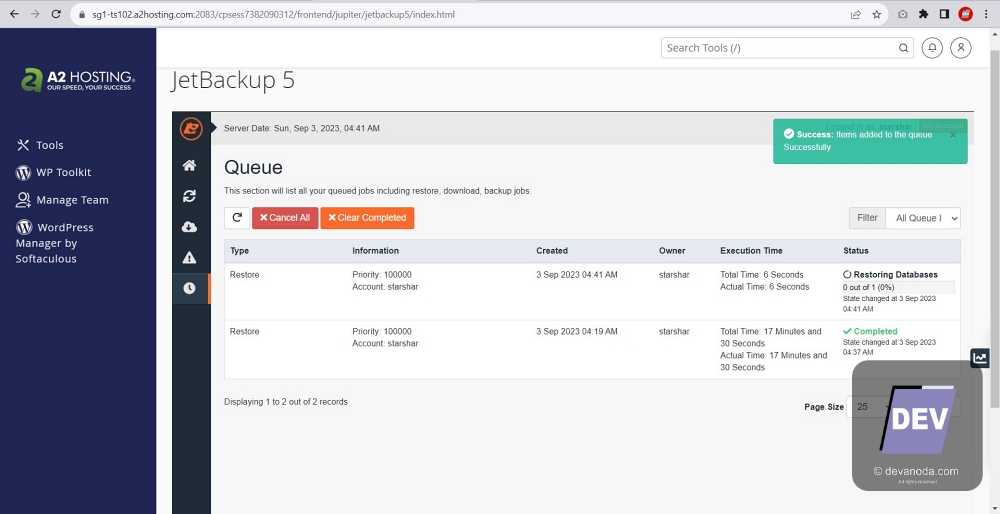1000x514 pixels.
Task: Click the search magnifier icon
Action: click(x=904, y=48)
